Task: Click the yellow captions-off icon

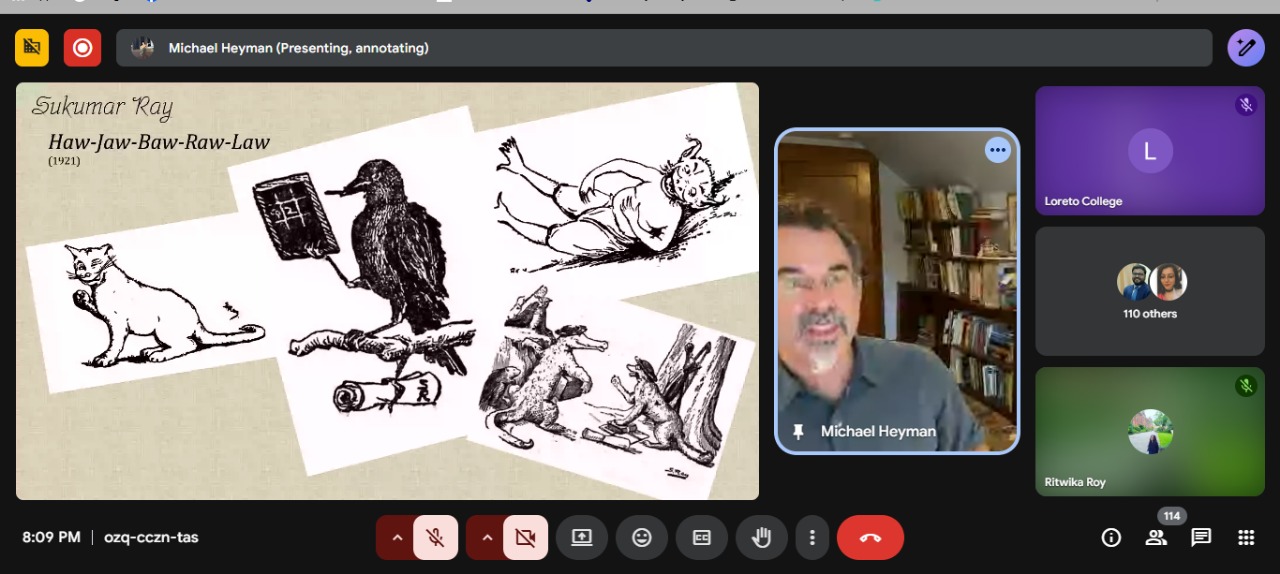Action: pos(32,47)
